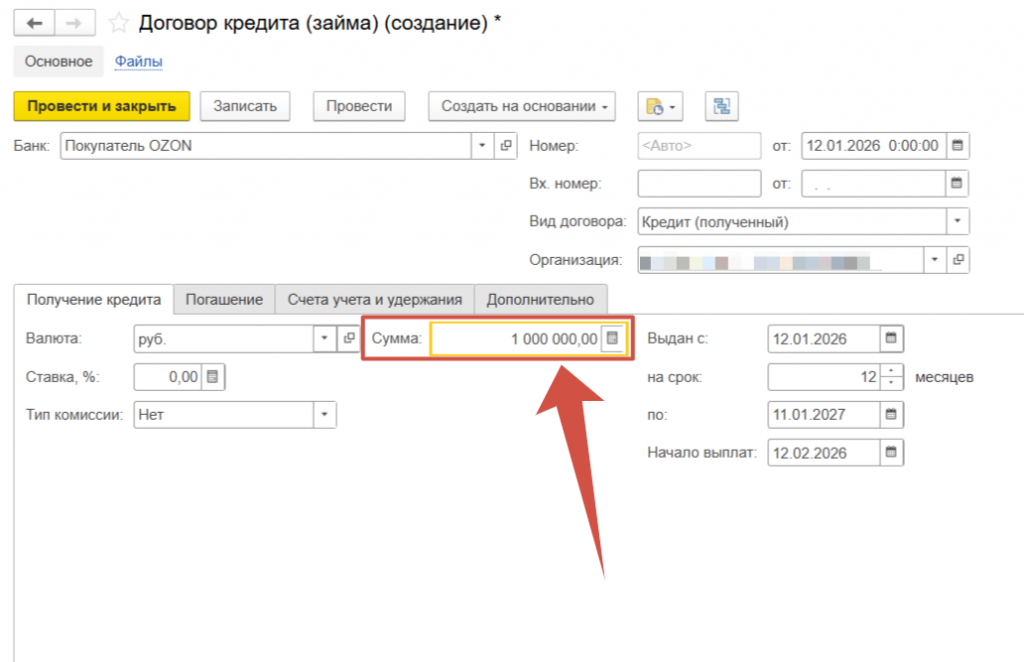This screenshot has height=662, width=1024.
Task: Click the Вх. номер input field
Action: 698,184
